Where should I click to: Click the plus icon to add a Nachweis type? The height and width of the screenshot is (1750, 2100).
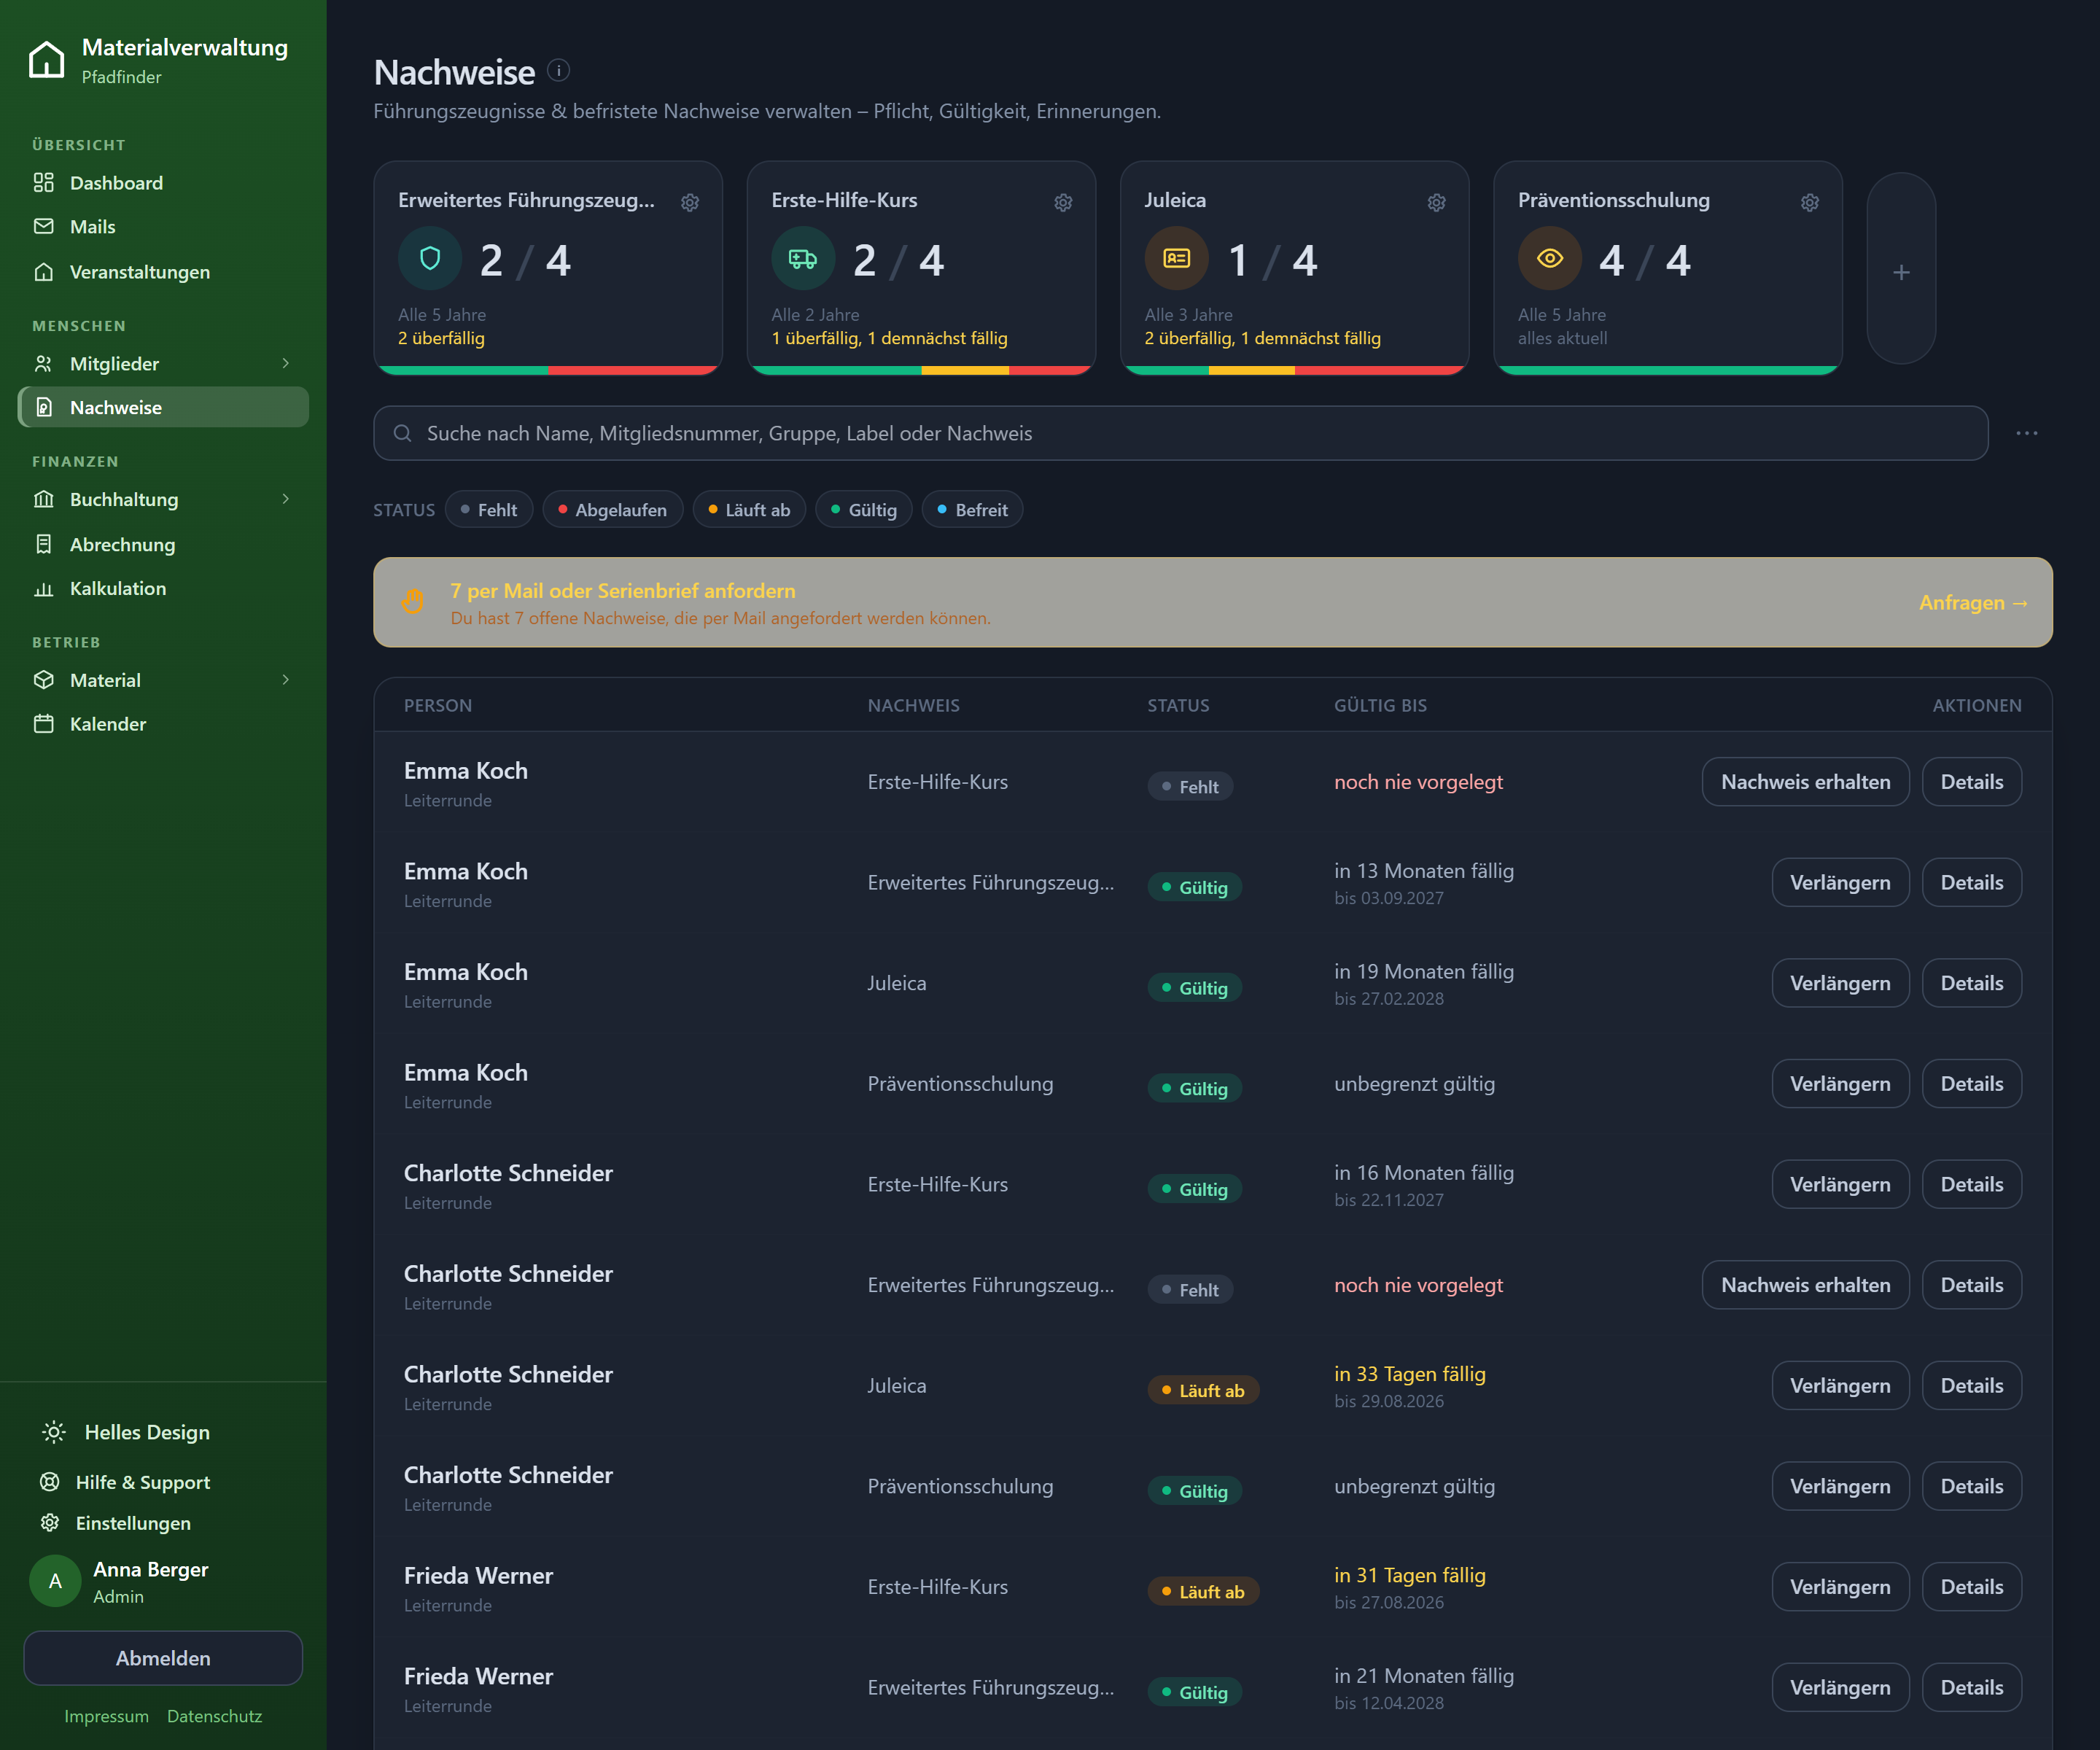coord(1901,272)
